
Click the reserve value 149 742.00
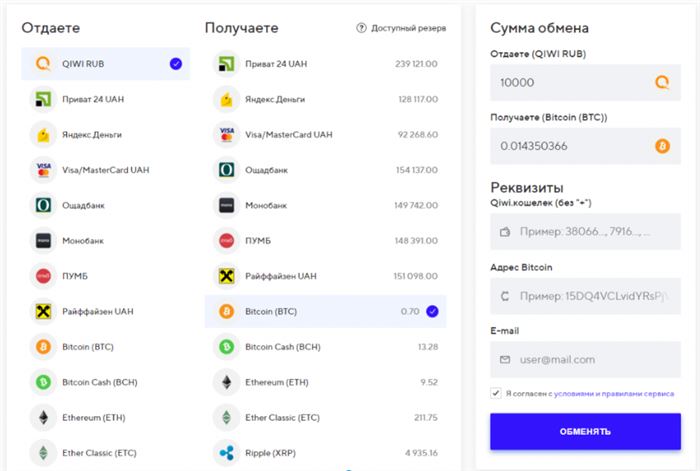pyautogui.click(x=416, y=205)
